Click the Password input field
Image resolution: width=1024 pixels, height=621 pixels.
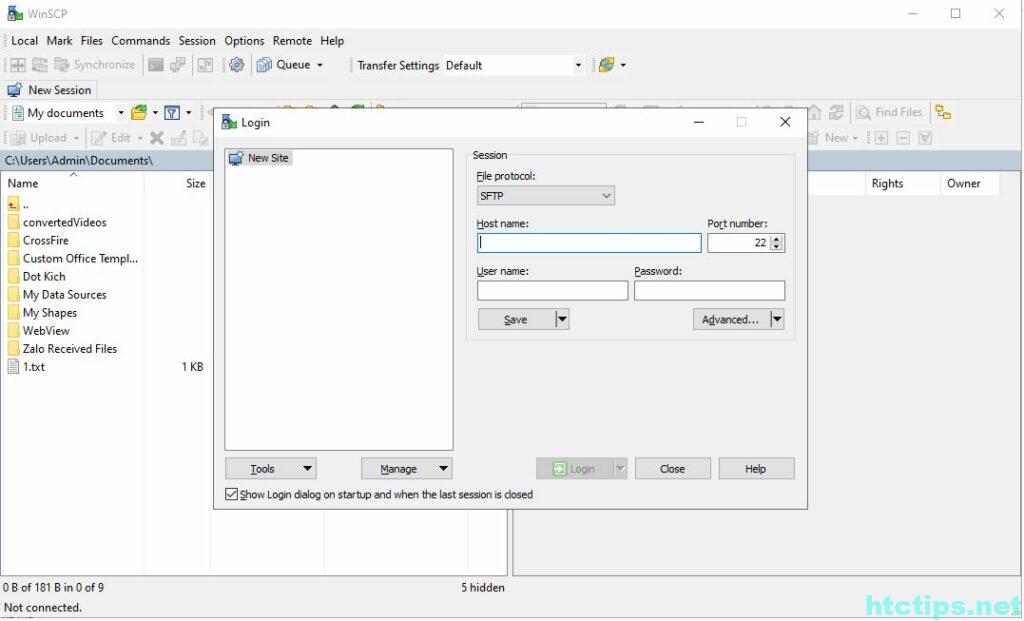click(709, 291)
